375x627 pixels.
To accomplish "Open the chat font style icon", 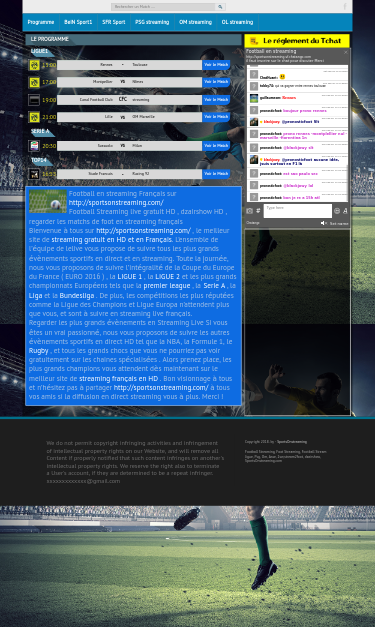I will [x=345, y=211].
